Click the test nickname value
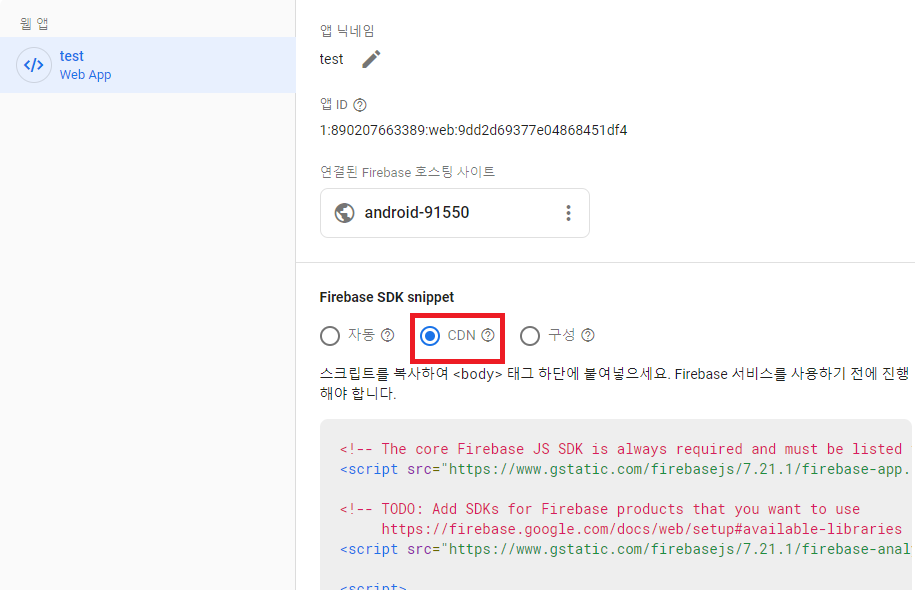The image size is (915, 594). coord(331,60)
